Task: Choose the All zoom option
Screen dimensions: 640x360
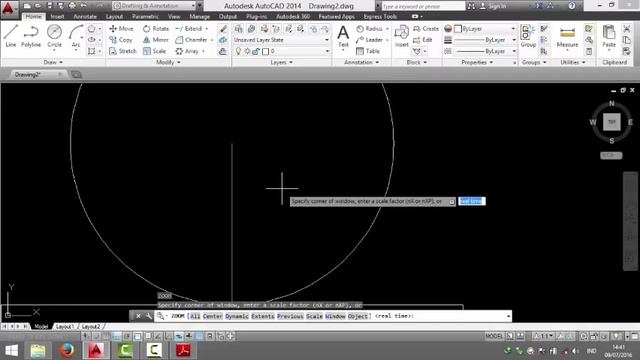Action: tap(195, 316)
